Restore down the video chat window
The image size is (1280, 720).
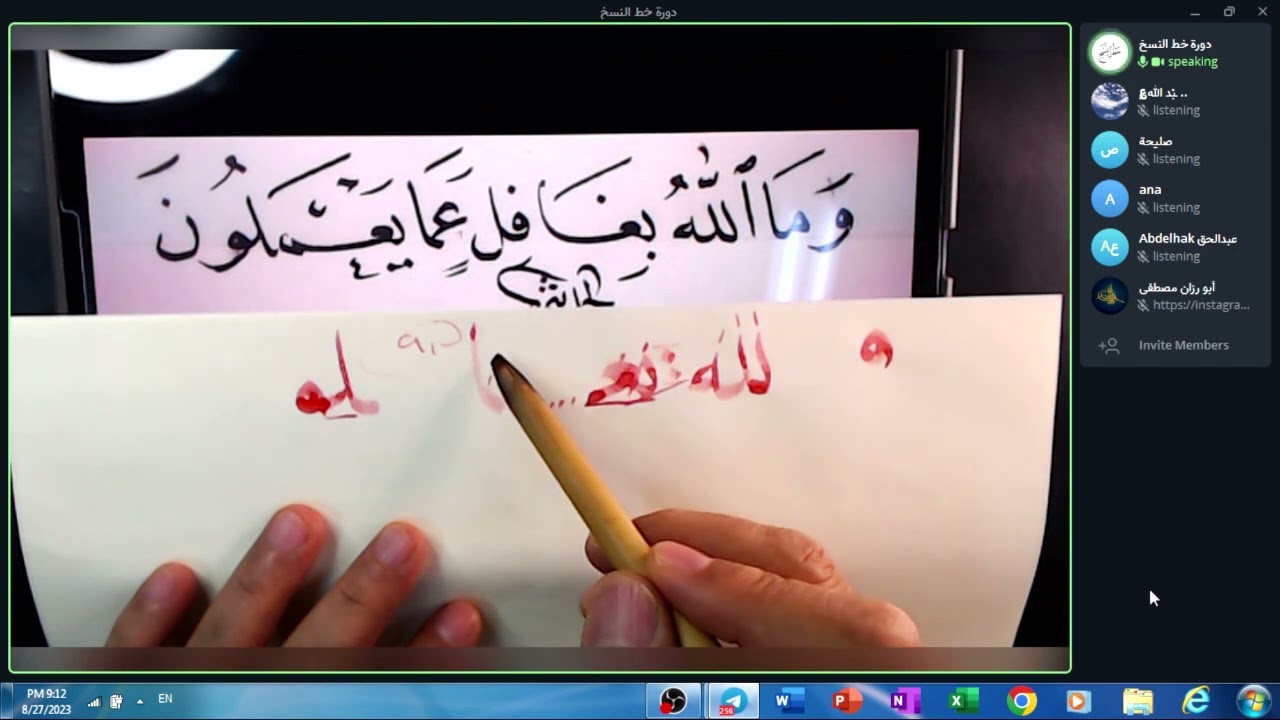coord(1229,12)
